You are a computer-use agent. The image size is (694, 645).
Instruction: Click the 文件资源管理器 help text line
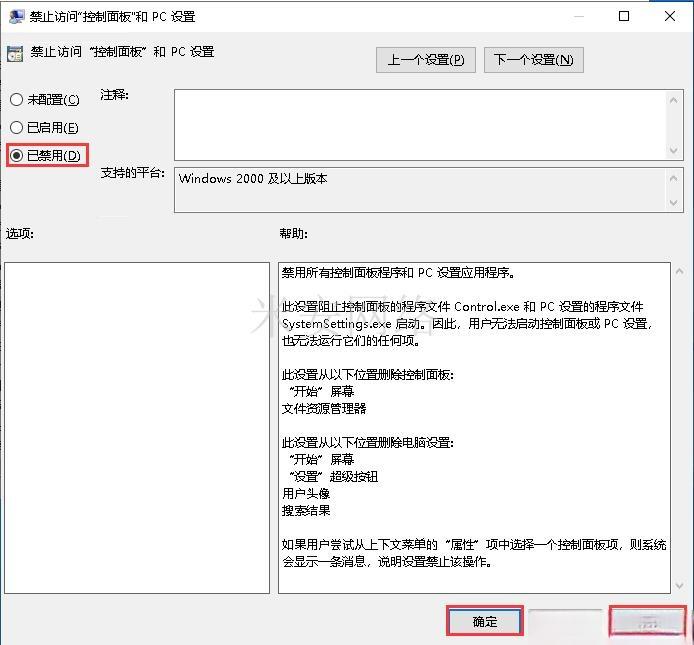(324, 408)
